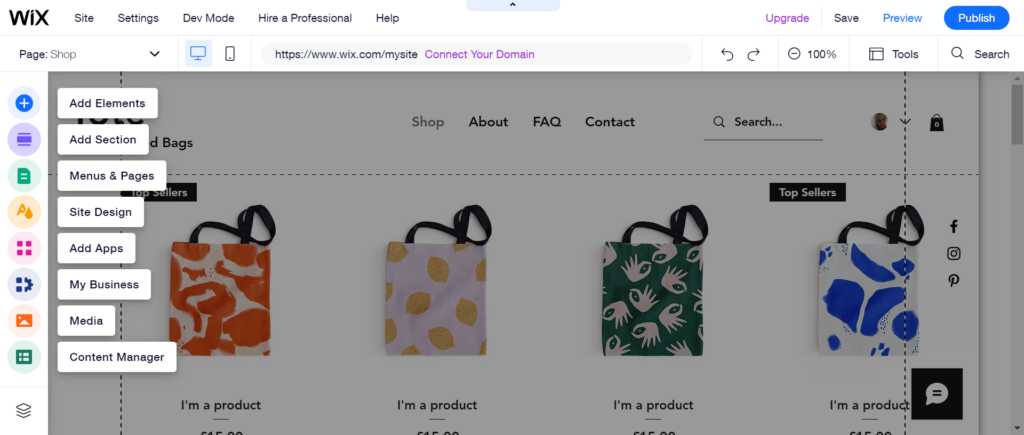1024x435 pixels.
Task: Switch to desktop editor view
Action: tap(199, 54)
